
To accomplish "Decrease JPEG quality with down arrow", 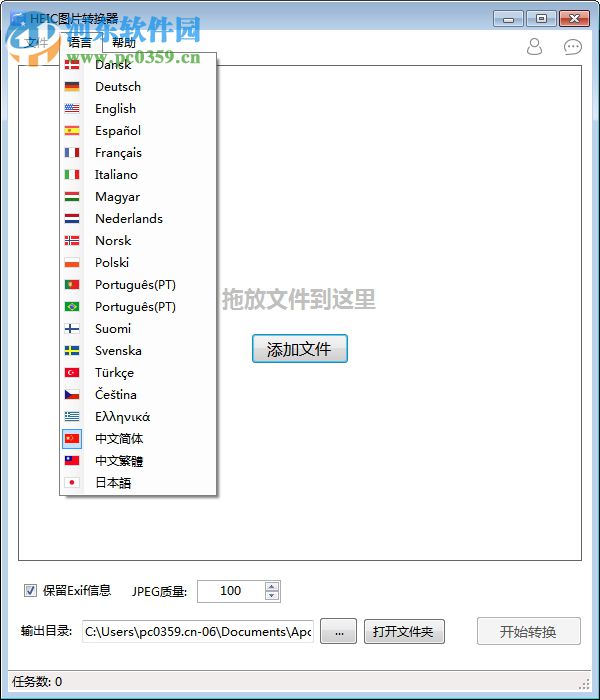I will (x=271, y=596).
